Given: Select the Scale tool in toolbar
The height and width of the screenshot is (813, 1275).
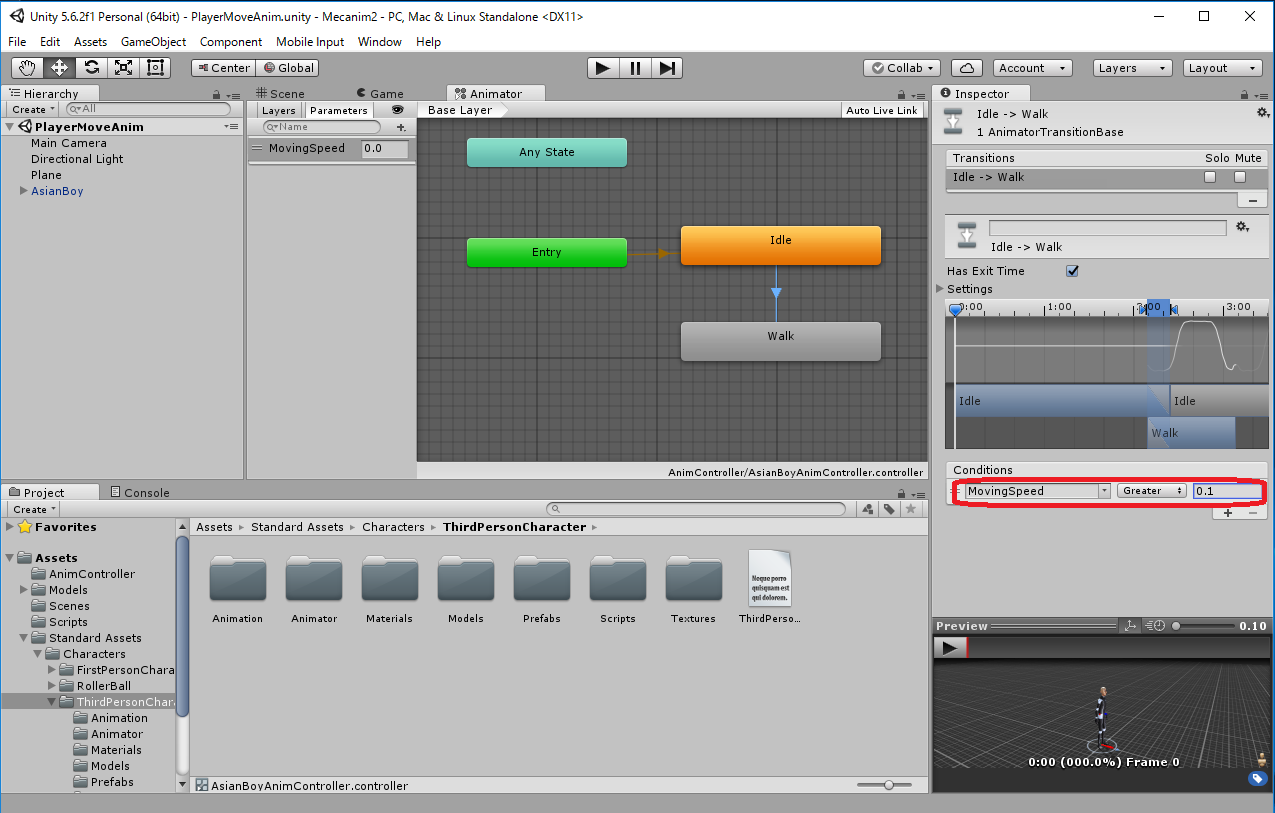Looking at the screenshot, I should point(123,68).
